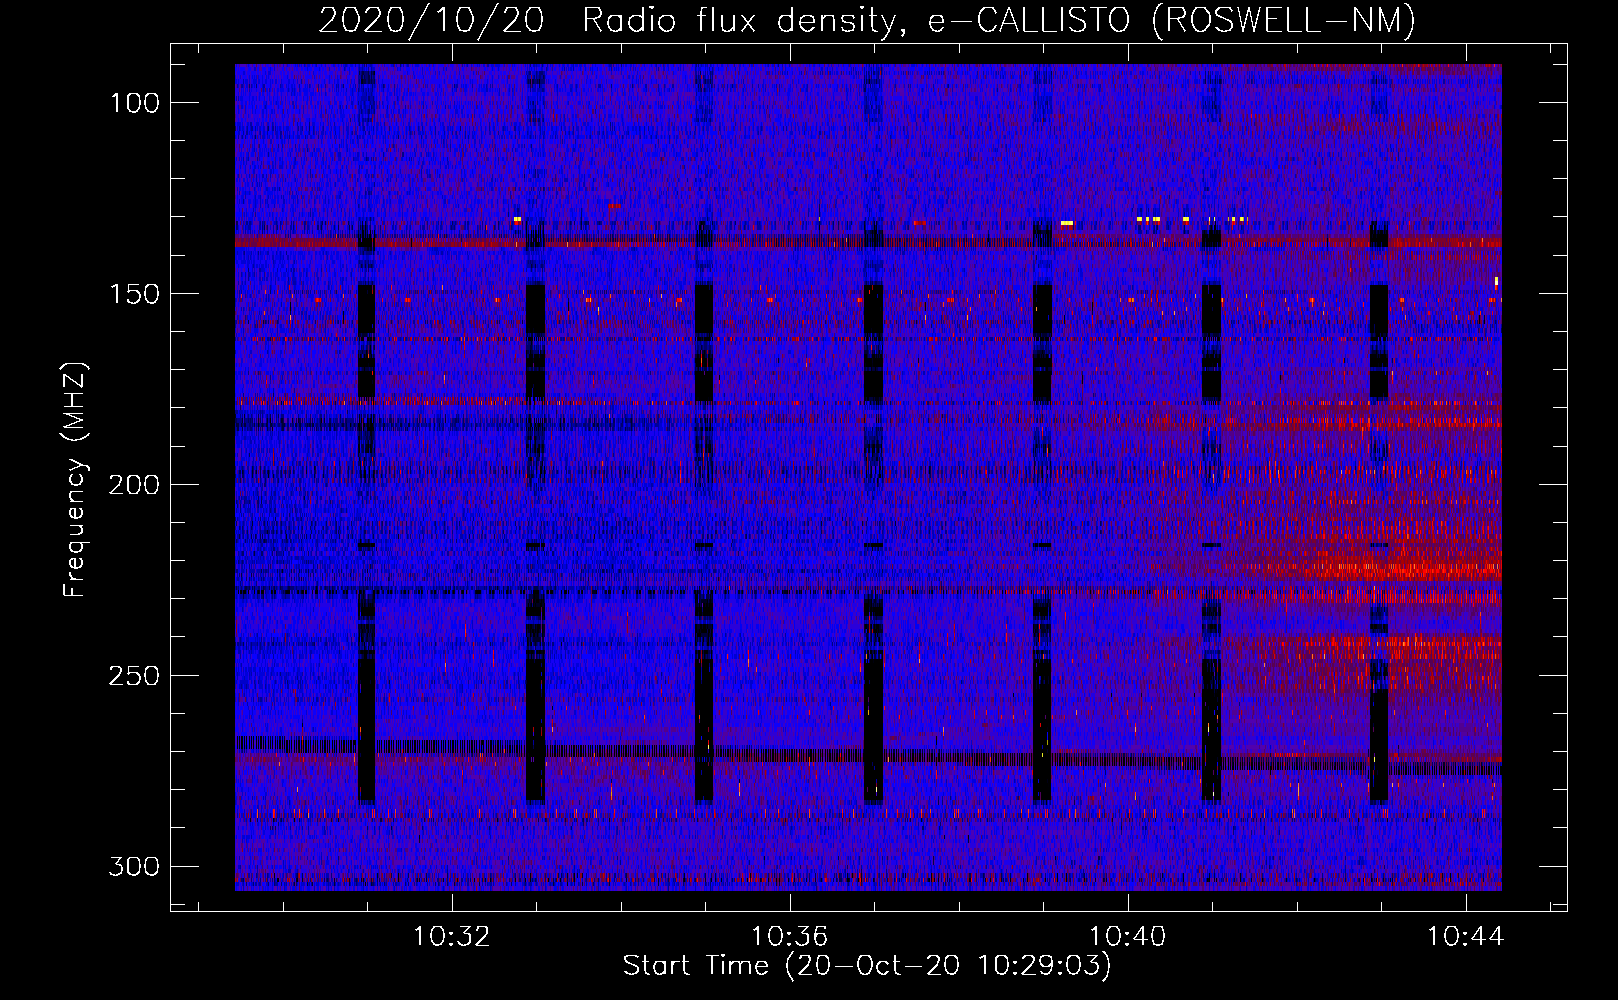Click the 10:32 time tick label
Viewport: 1618px width, 1000px height.
pyautogui.click(x=452, y=936)
